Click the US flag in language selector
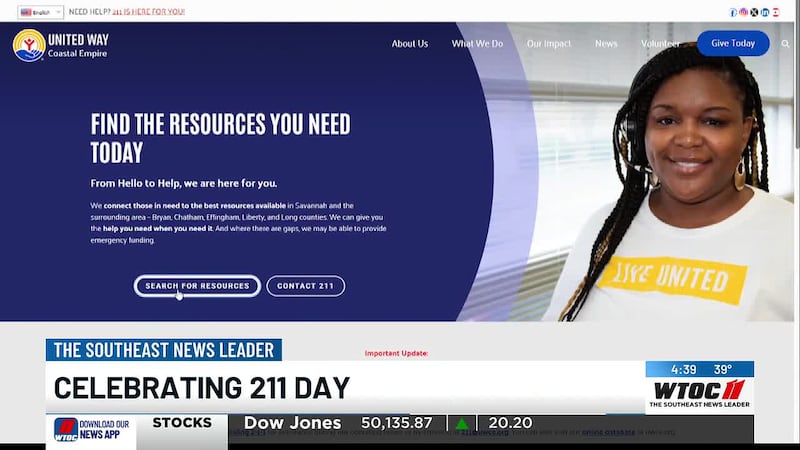Screen dimensions: 800x450 [x=25, y=12]
